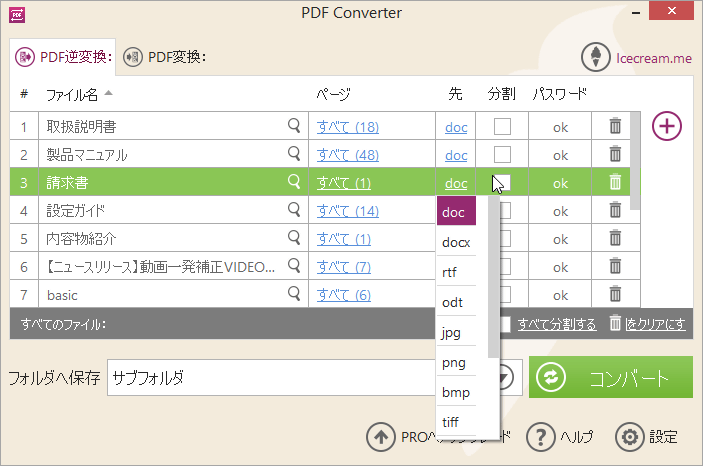The image size is (703, 466).
Task: Select the PDF逆変換 tab
Action: click(x=63, y=57)
